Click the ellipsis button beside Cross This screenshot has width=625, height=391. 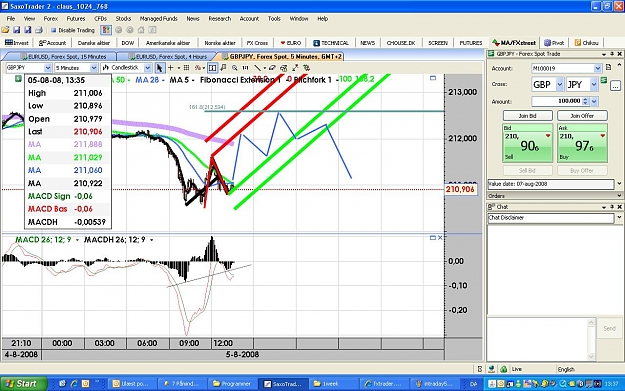[615, 85]
